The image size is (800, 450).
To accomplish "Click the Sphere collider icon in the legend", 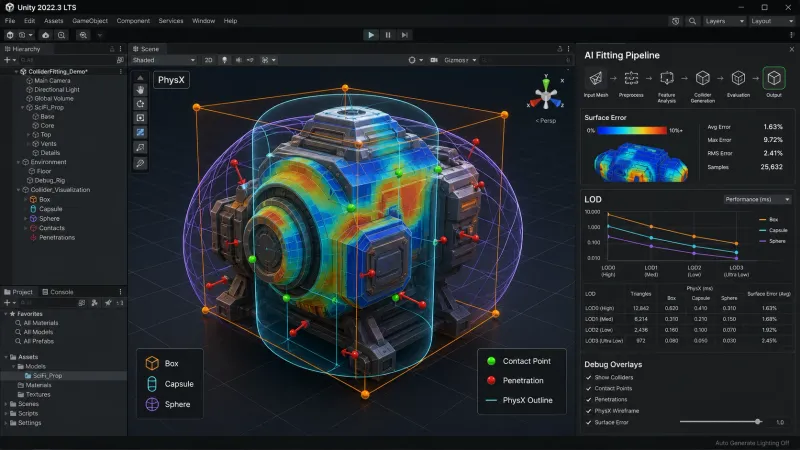I will [x=152, y=404].
